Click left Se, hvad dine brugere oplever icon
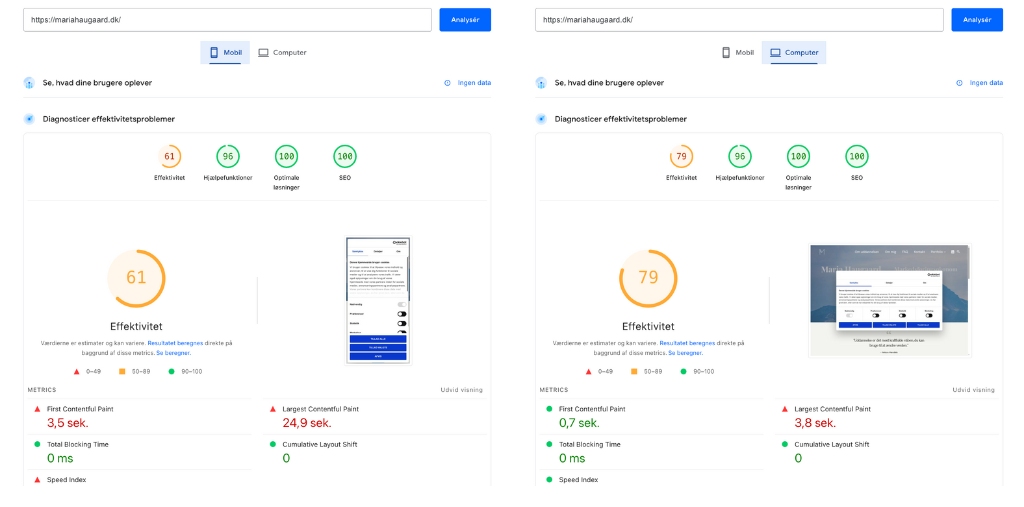 (x=29, y=83)
